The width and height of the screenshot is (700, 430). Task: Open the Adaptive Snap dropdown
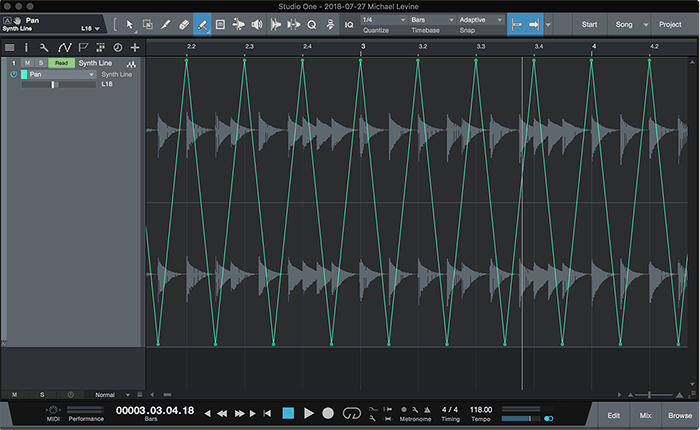(x=481, y=20)
